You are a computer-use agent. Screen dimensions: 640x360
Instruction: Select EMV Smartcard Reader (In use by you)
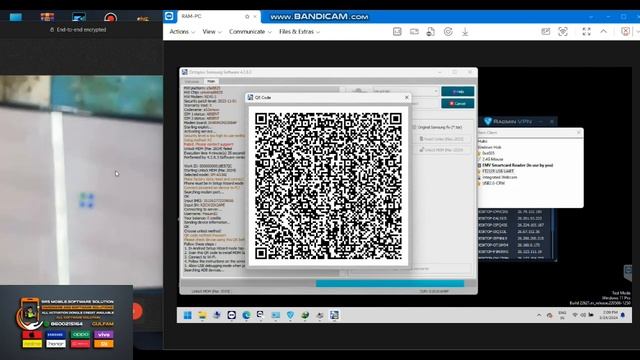point(517,165)
